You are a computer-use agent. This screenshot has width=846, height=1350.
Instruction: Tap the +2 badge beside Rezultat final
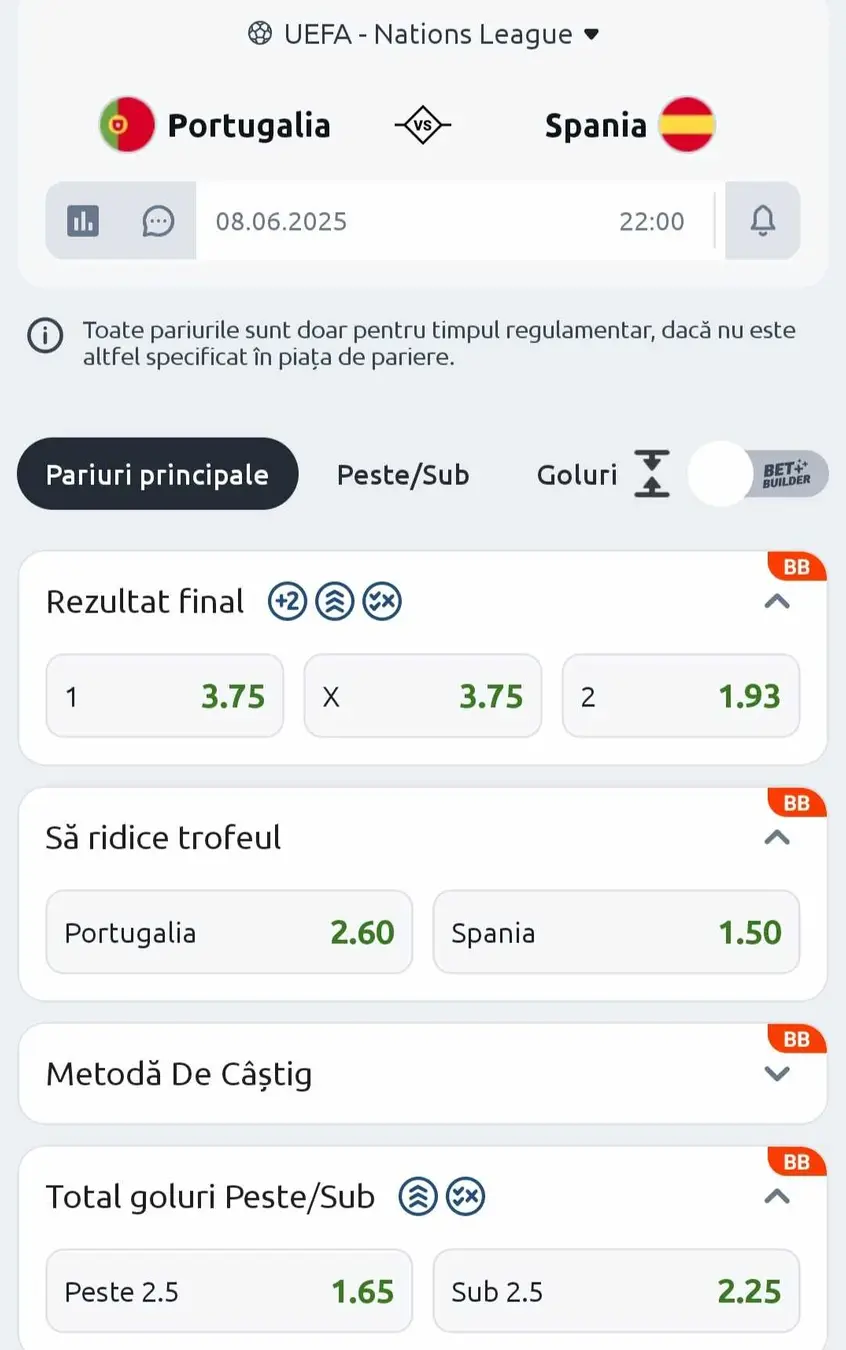click(288, 602)
